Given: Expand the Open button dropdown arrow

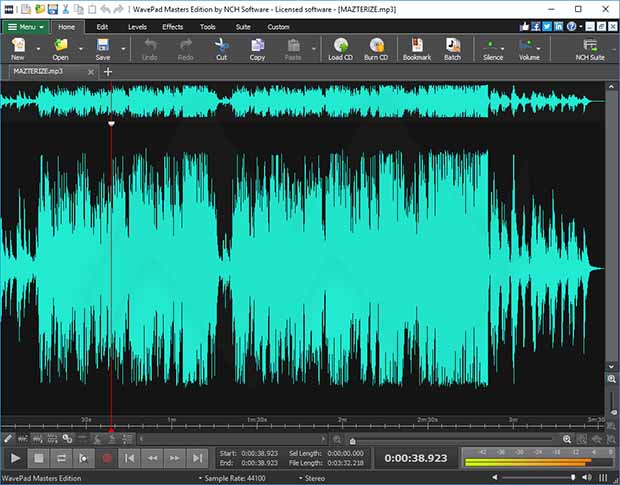Looking at the screenshot, I should point(81,49).
